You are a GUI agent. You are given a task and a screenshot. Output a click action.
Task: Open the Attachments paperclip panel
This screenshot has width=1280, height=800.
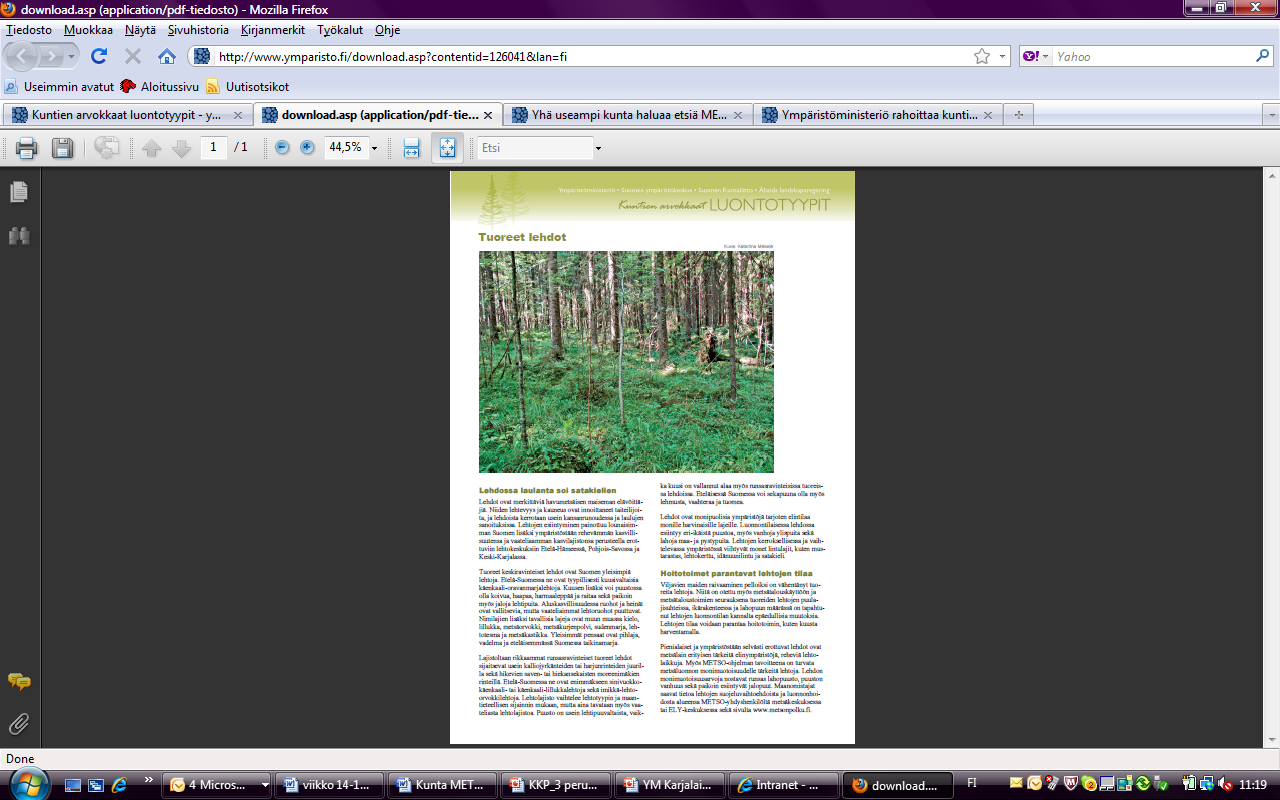point(19,723)
